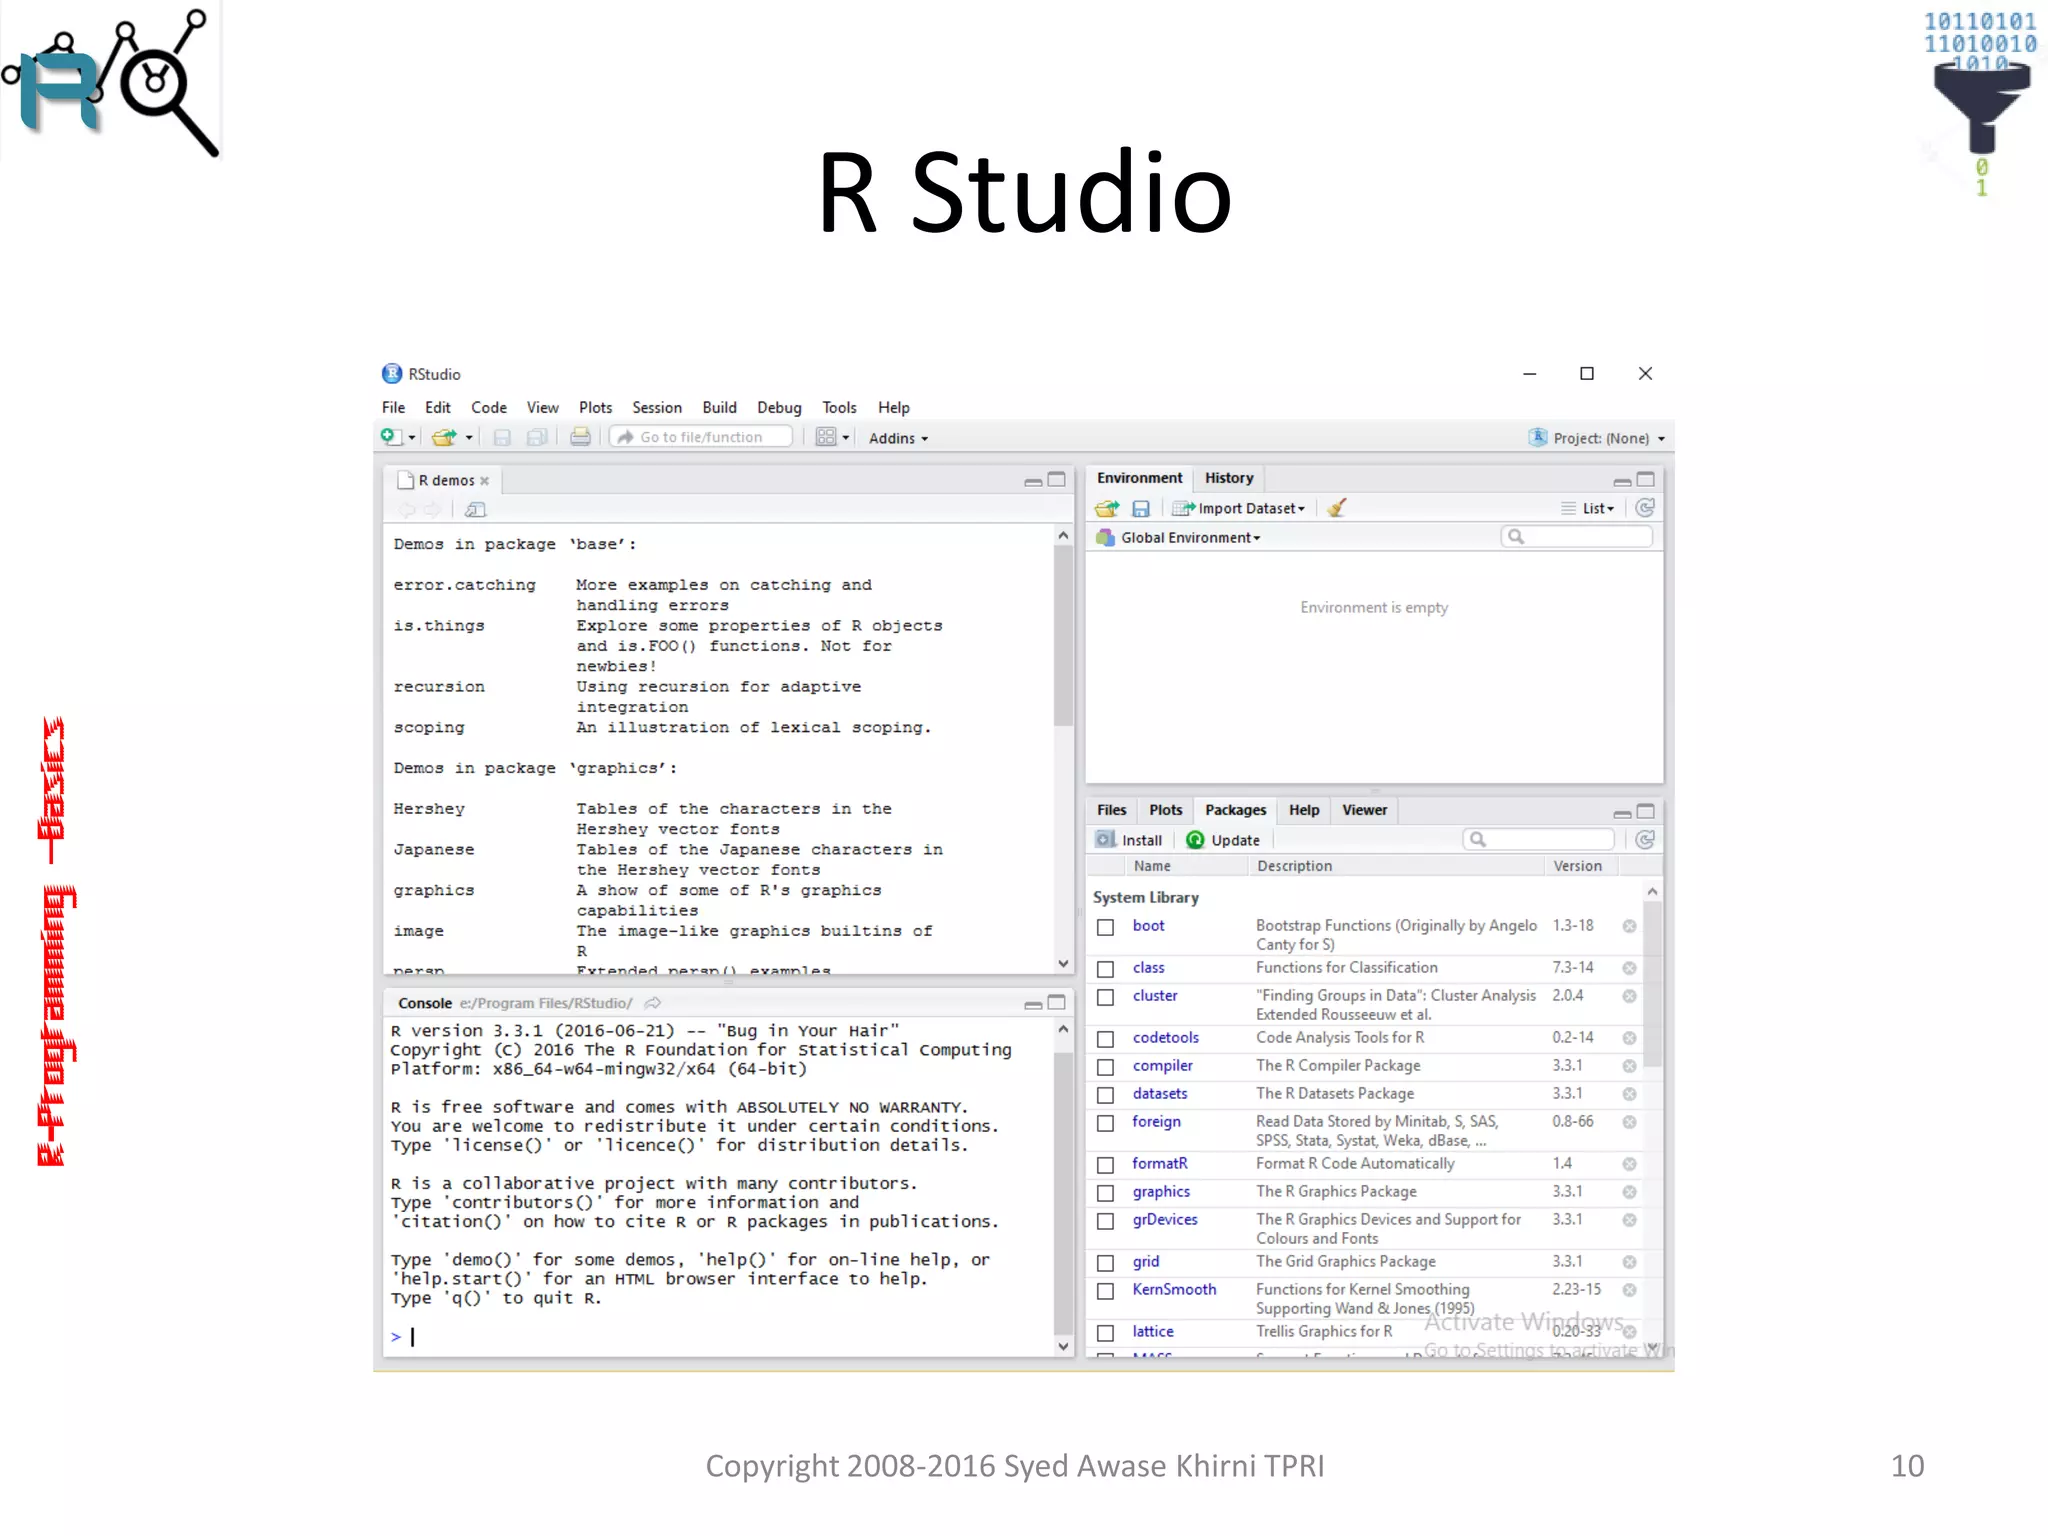Open the Addins dropdown menu
The width and height of the screenshot is (2048, 1536).
click(x=898, y=438)
